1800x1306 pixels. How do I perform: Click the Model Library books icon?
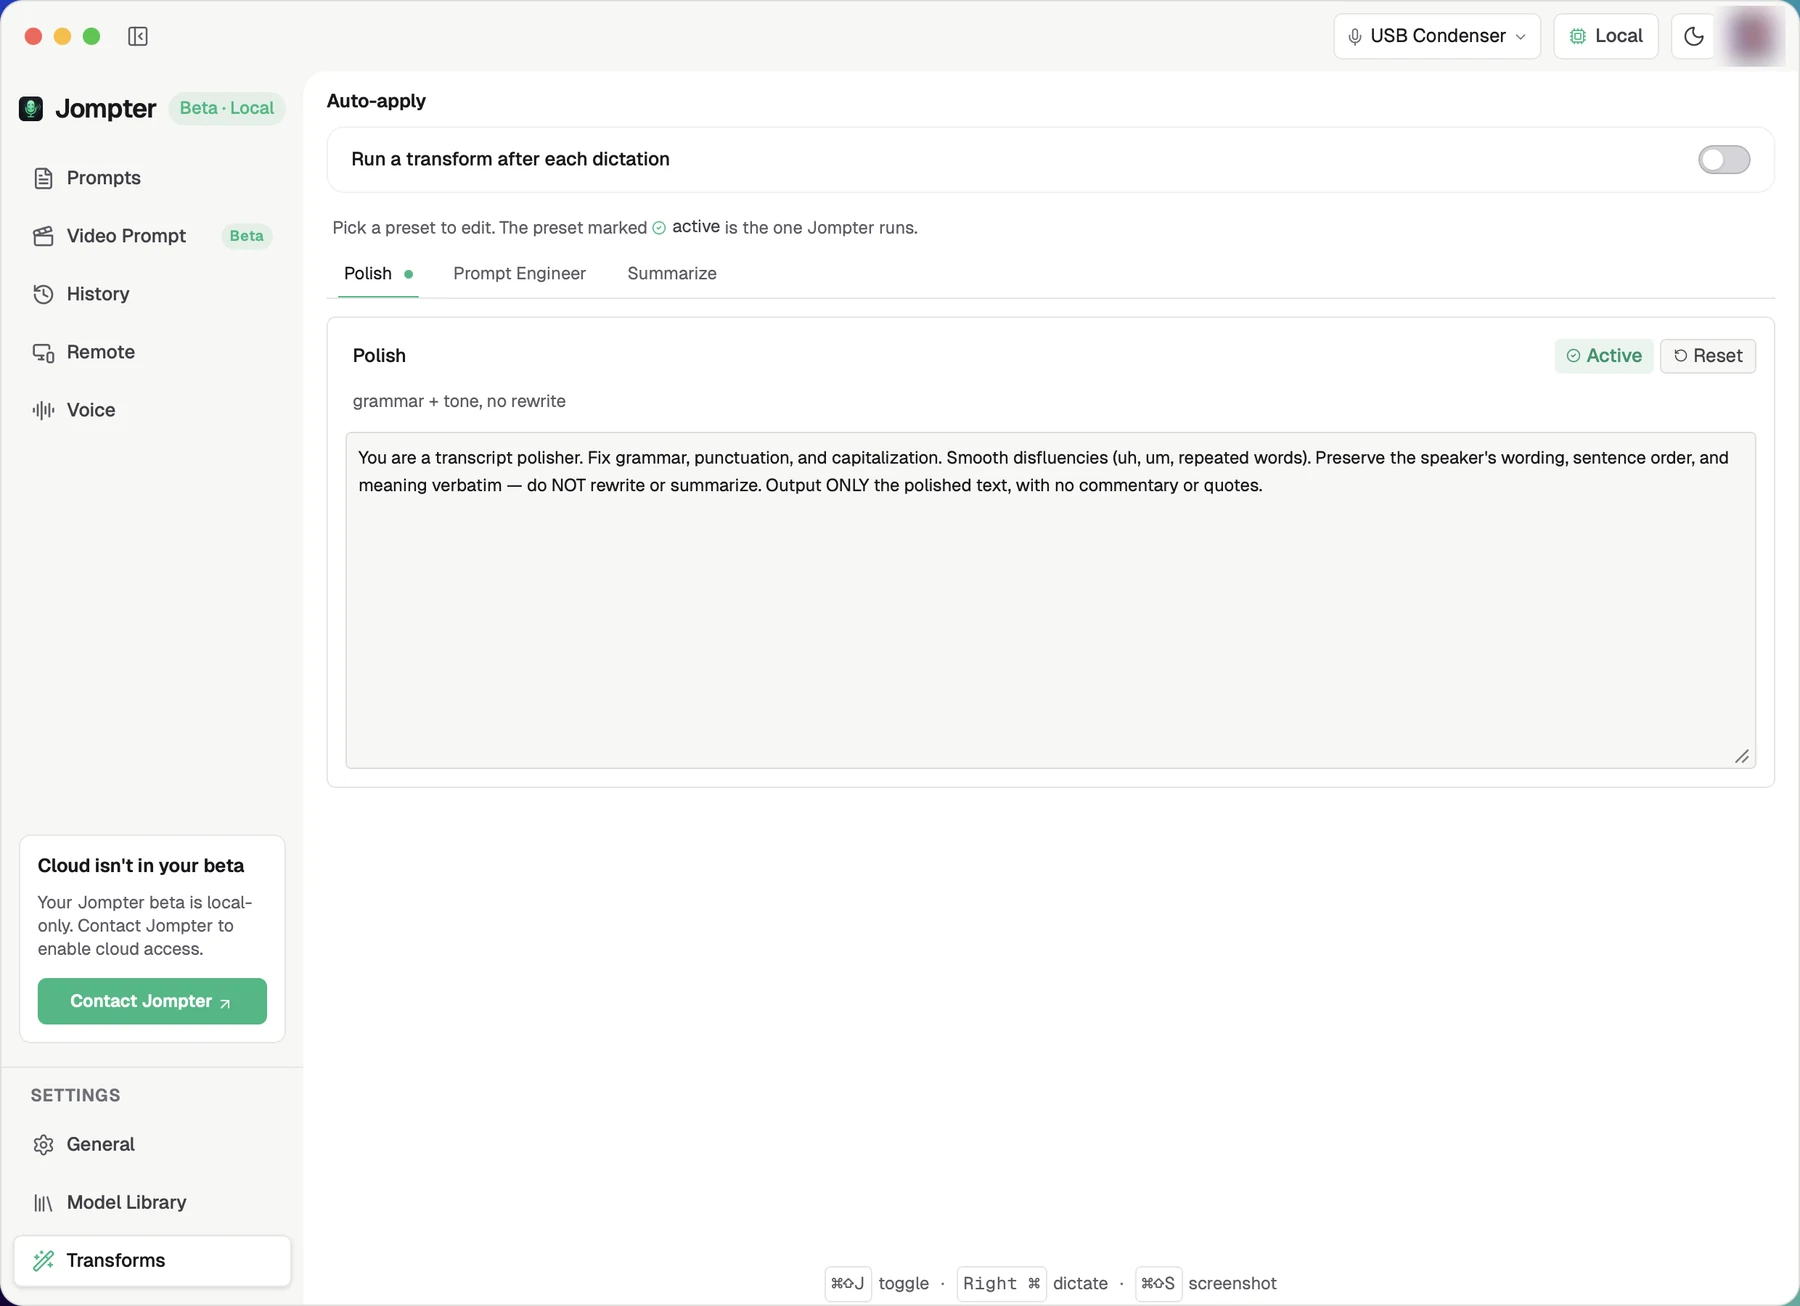(43, 1203)
